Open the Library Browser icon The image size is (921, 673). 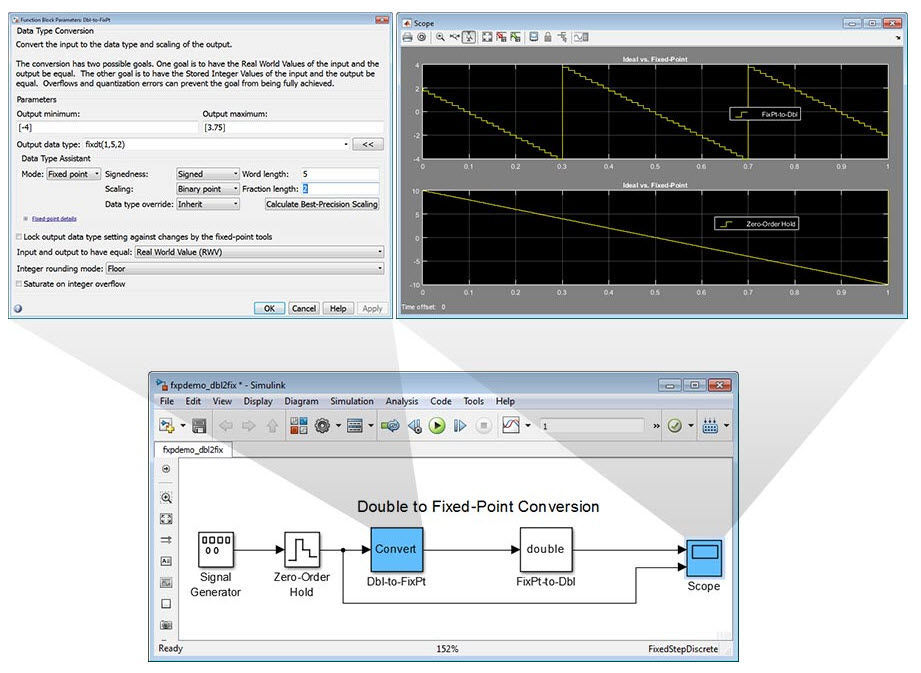point(299,426)
